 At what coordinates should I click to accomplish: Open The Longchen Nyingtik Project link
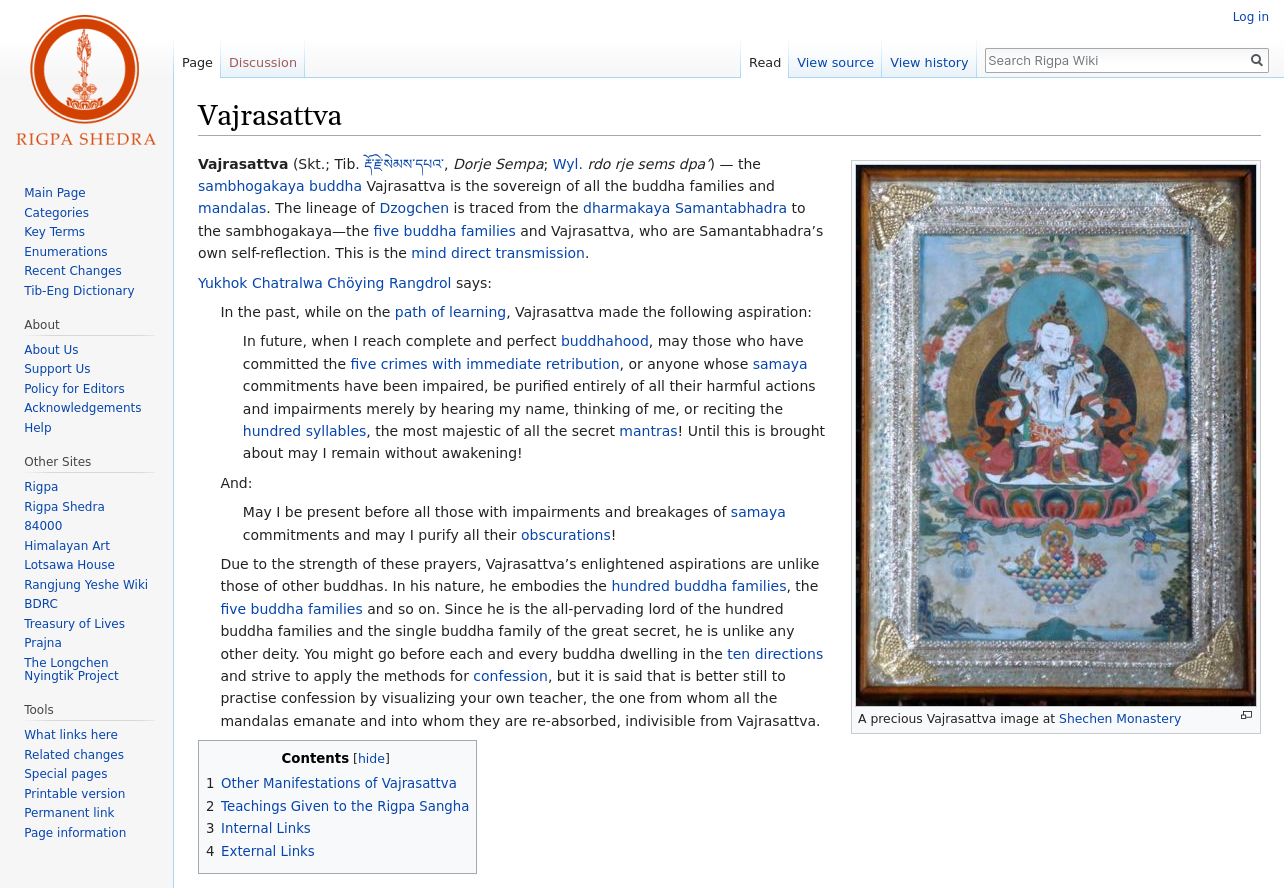pyautogui.click(x=71, y=670)
